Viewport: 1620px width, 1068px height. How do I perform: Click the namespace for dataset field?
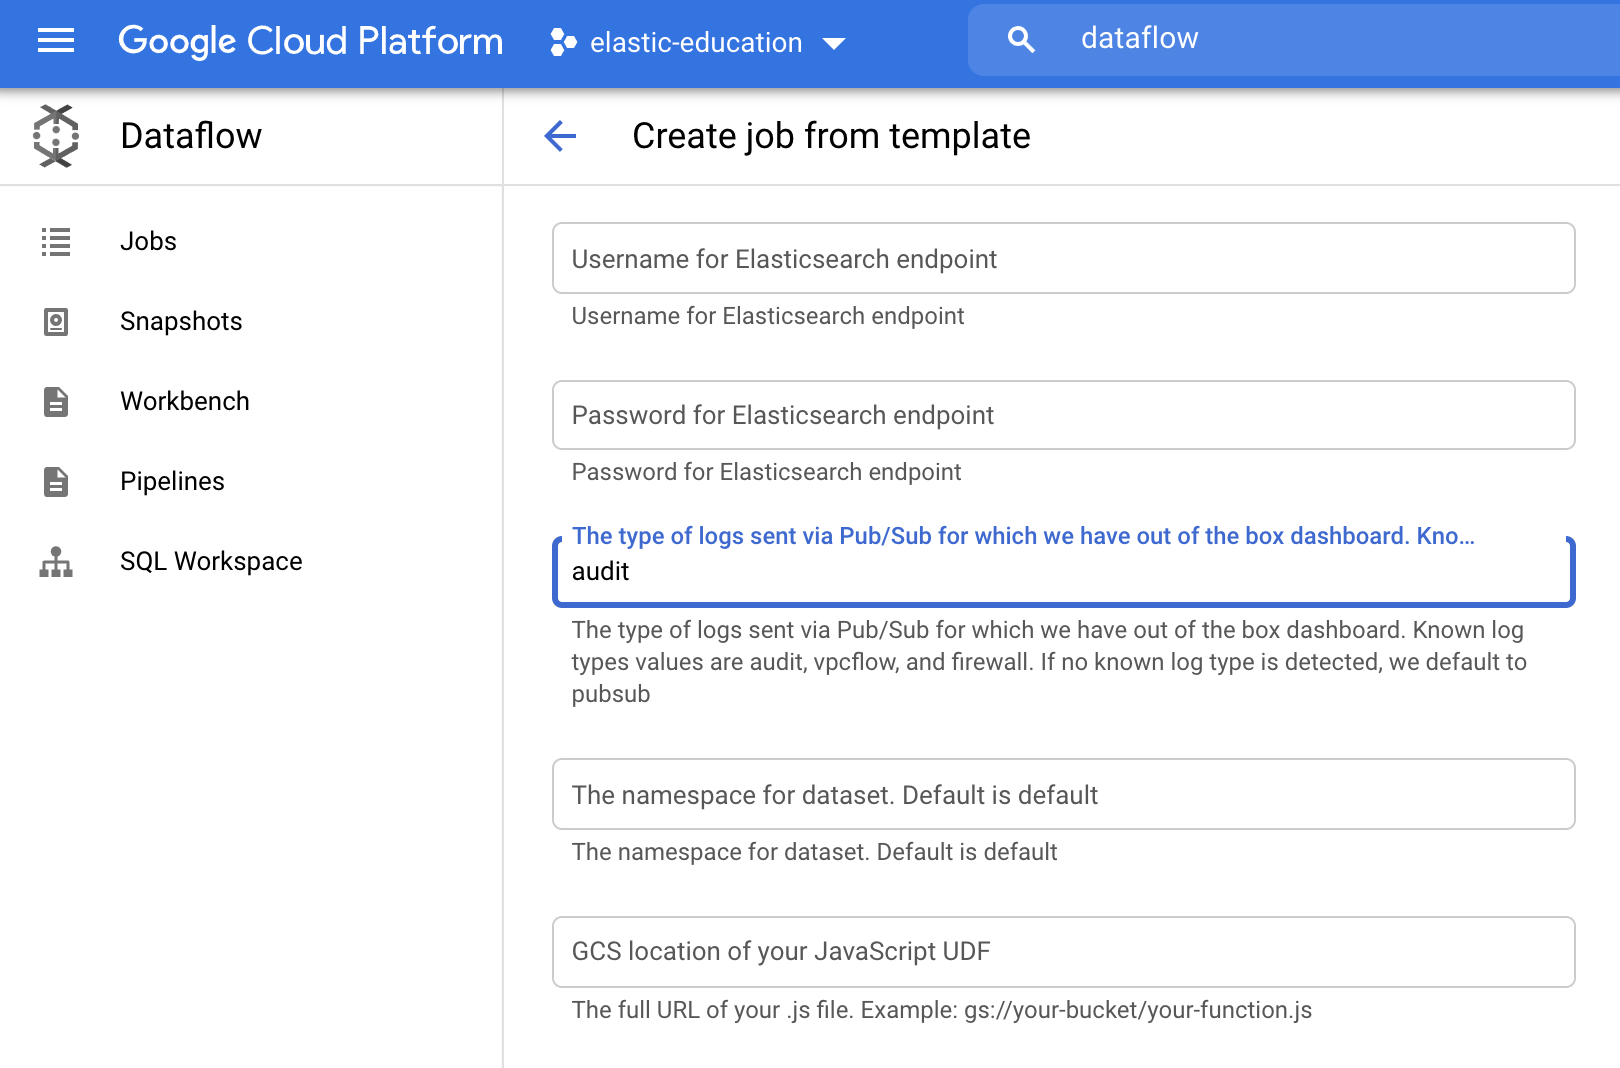(1063, 794)
